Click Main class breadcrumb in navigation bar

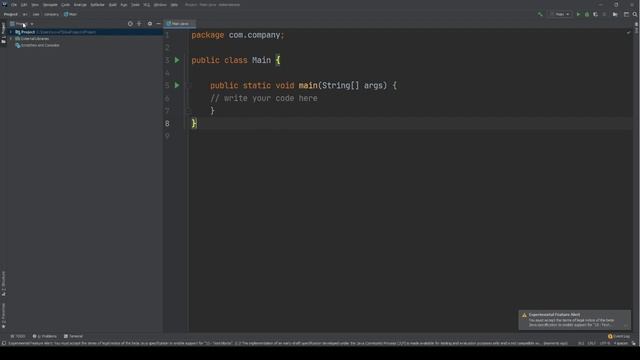[x=70, y=14]
